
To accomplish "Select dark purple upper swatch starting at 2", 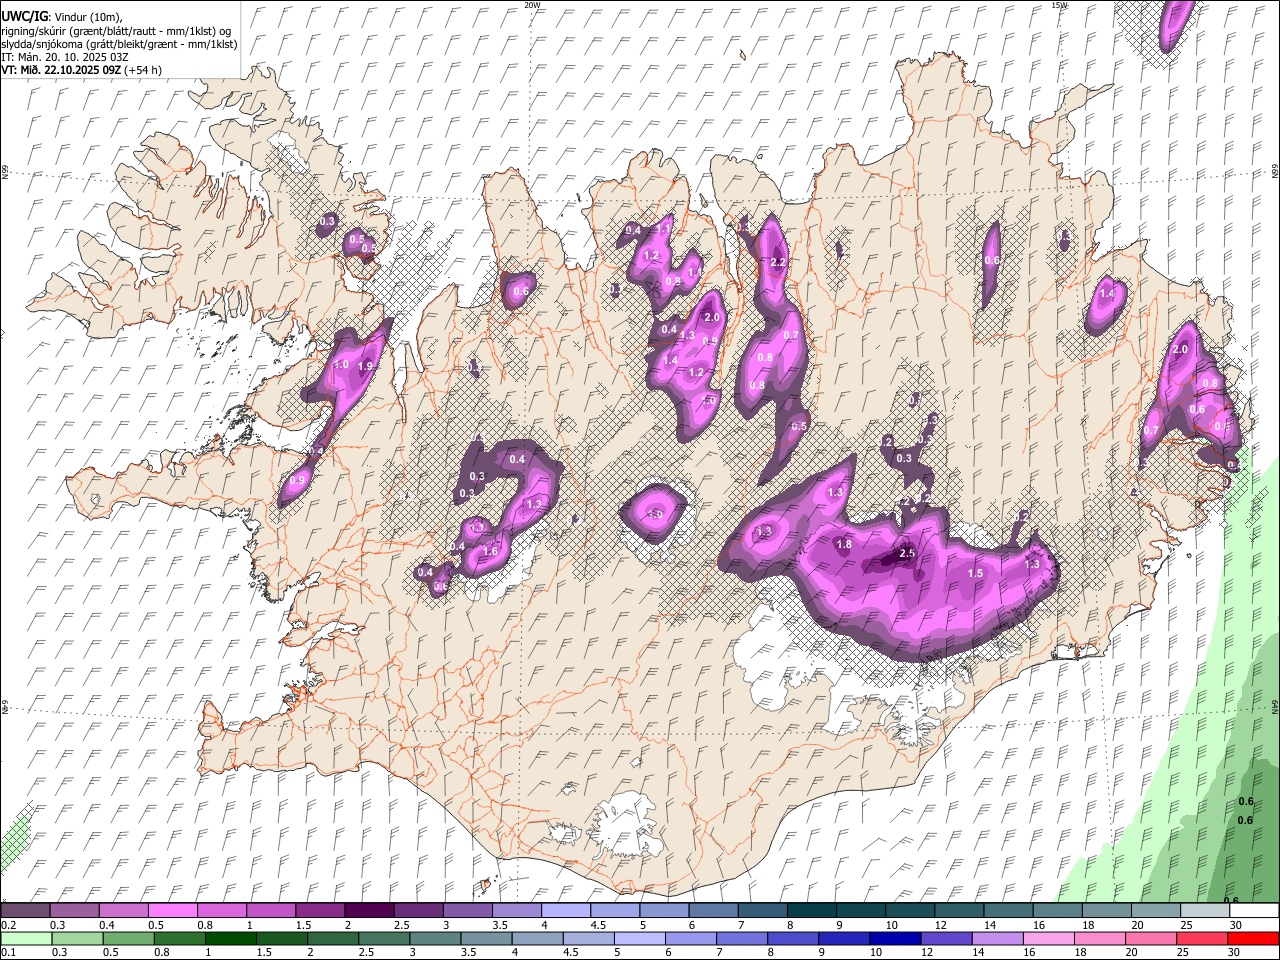I will (368, 911).
